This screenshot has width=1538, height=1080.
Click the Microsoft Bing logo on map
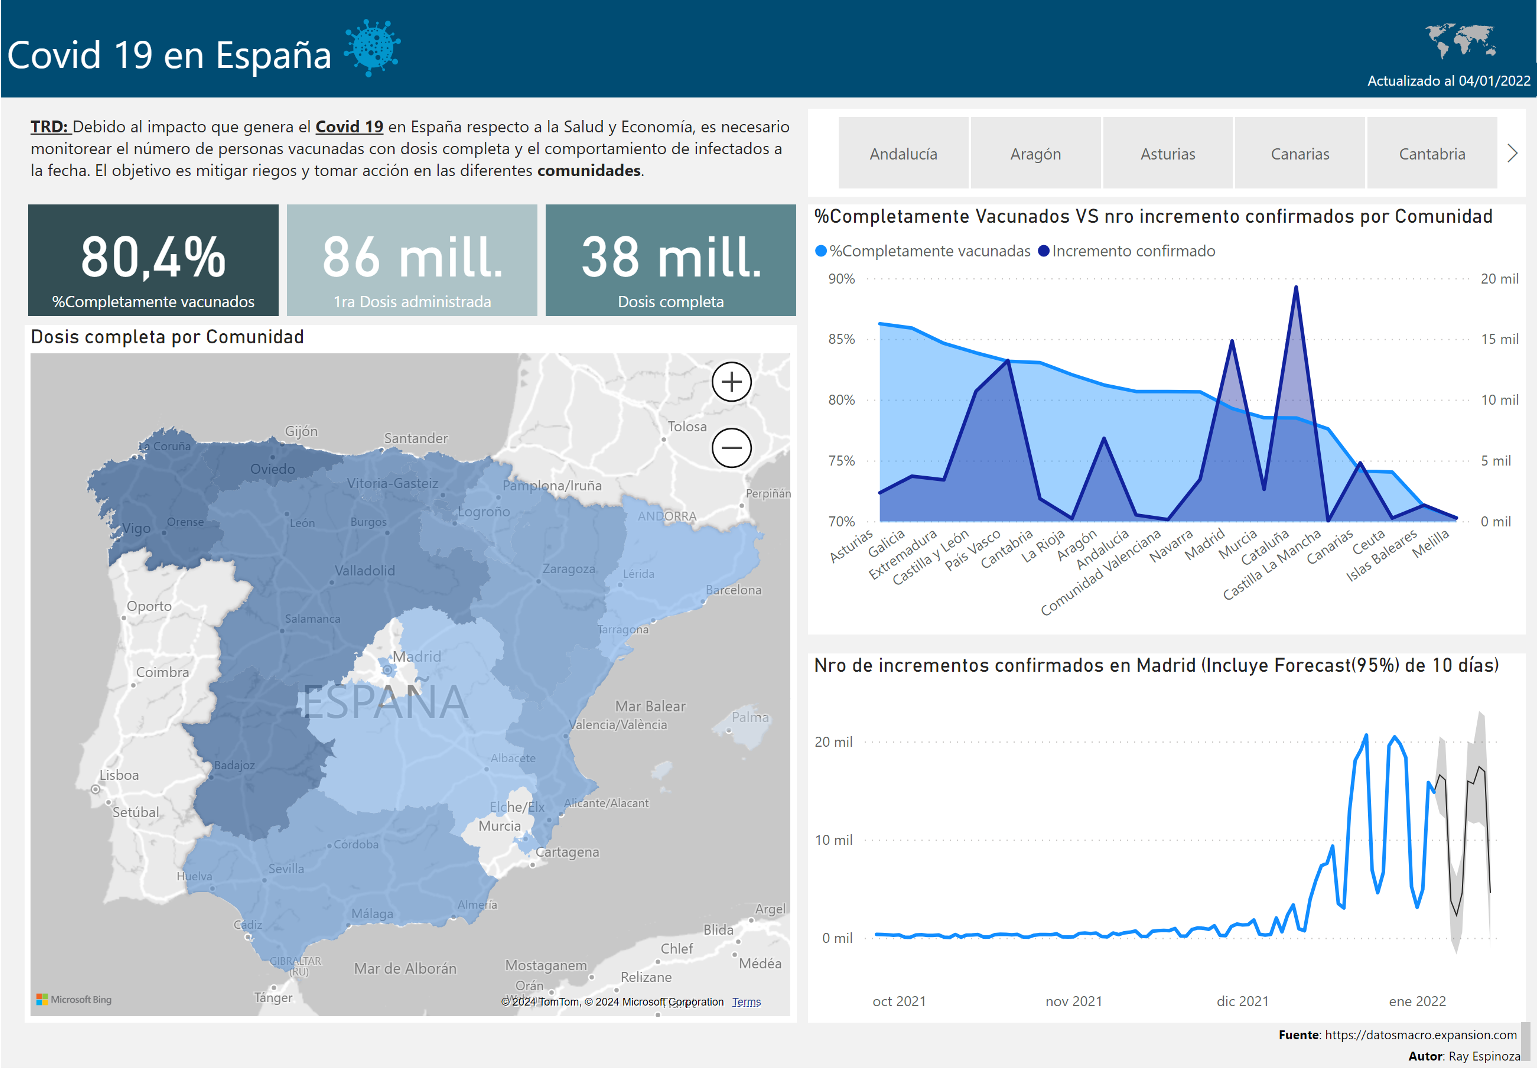pos(74,999)
